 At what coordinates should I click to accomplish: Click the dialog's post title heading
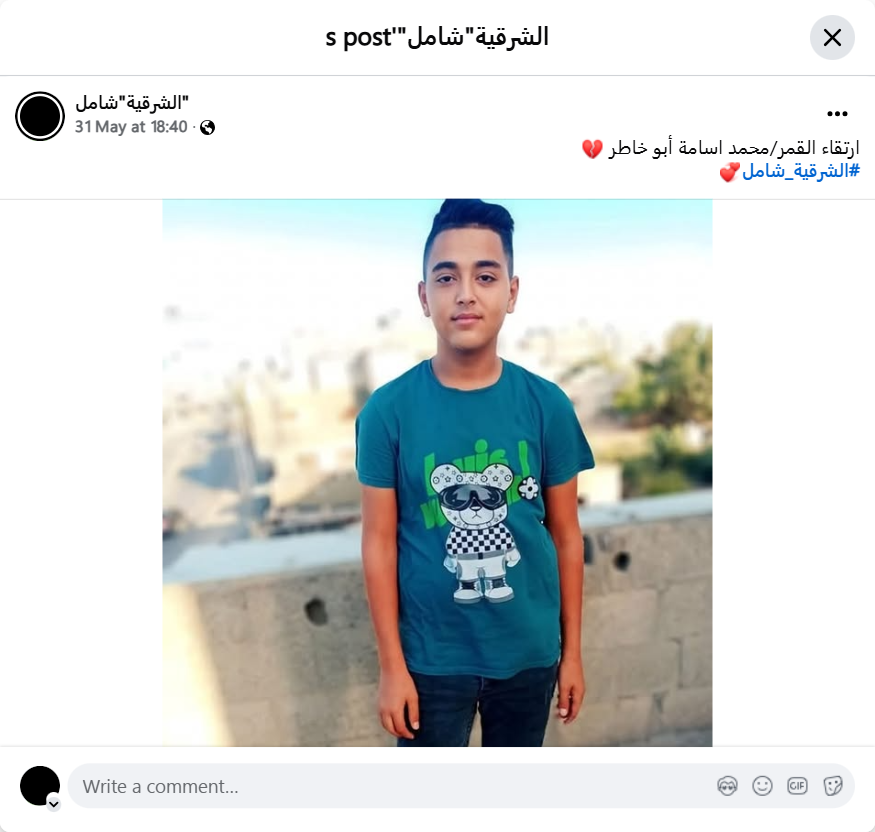pos(437,37)
